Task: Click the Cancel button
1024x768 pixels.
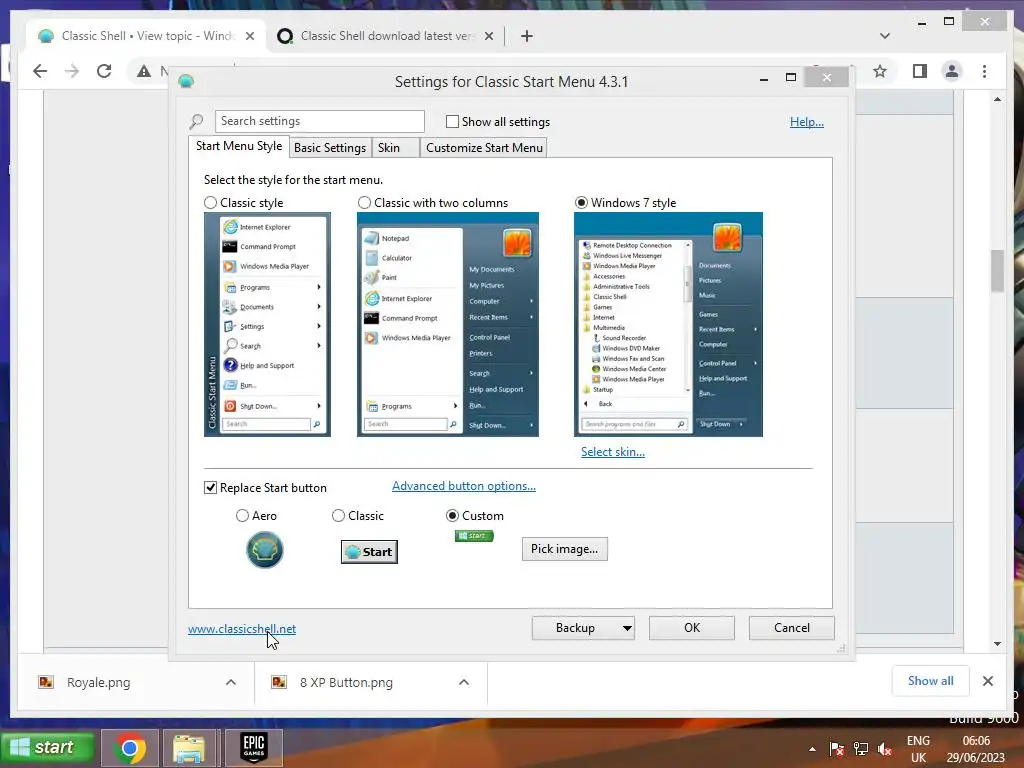Action: pyautogui.click(x=792, y=628)
